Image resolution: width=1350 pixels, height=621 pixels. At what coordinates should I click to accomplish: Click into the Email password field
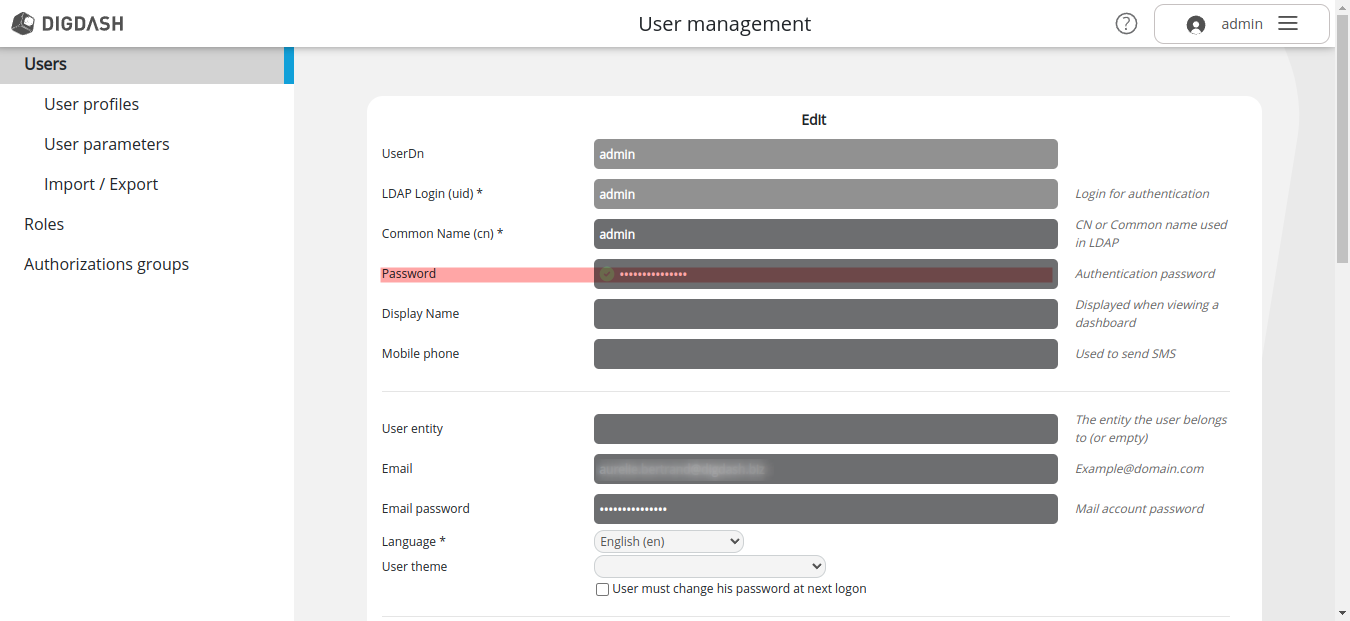tap(825, 509)
